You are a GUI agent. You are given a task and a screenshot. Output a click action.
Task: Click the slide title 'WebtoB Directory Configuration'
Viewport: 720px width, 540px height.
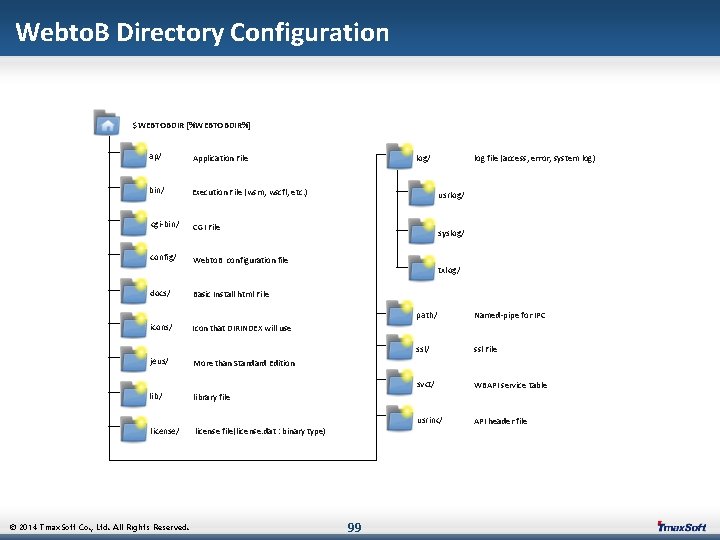pyautogui.click(x=202, y=33)
